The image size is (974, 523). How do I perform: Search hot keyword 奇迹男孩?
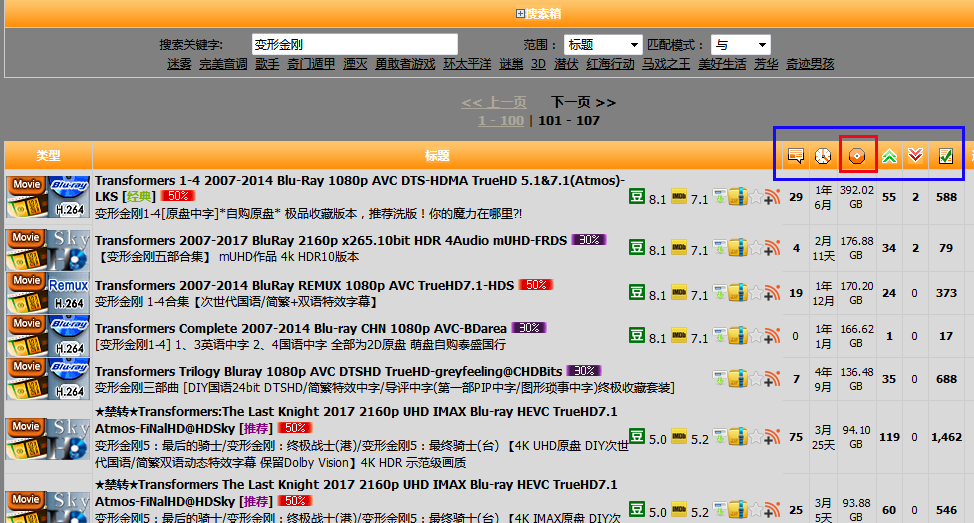click(x=810, y=64)
